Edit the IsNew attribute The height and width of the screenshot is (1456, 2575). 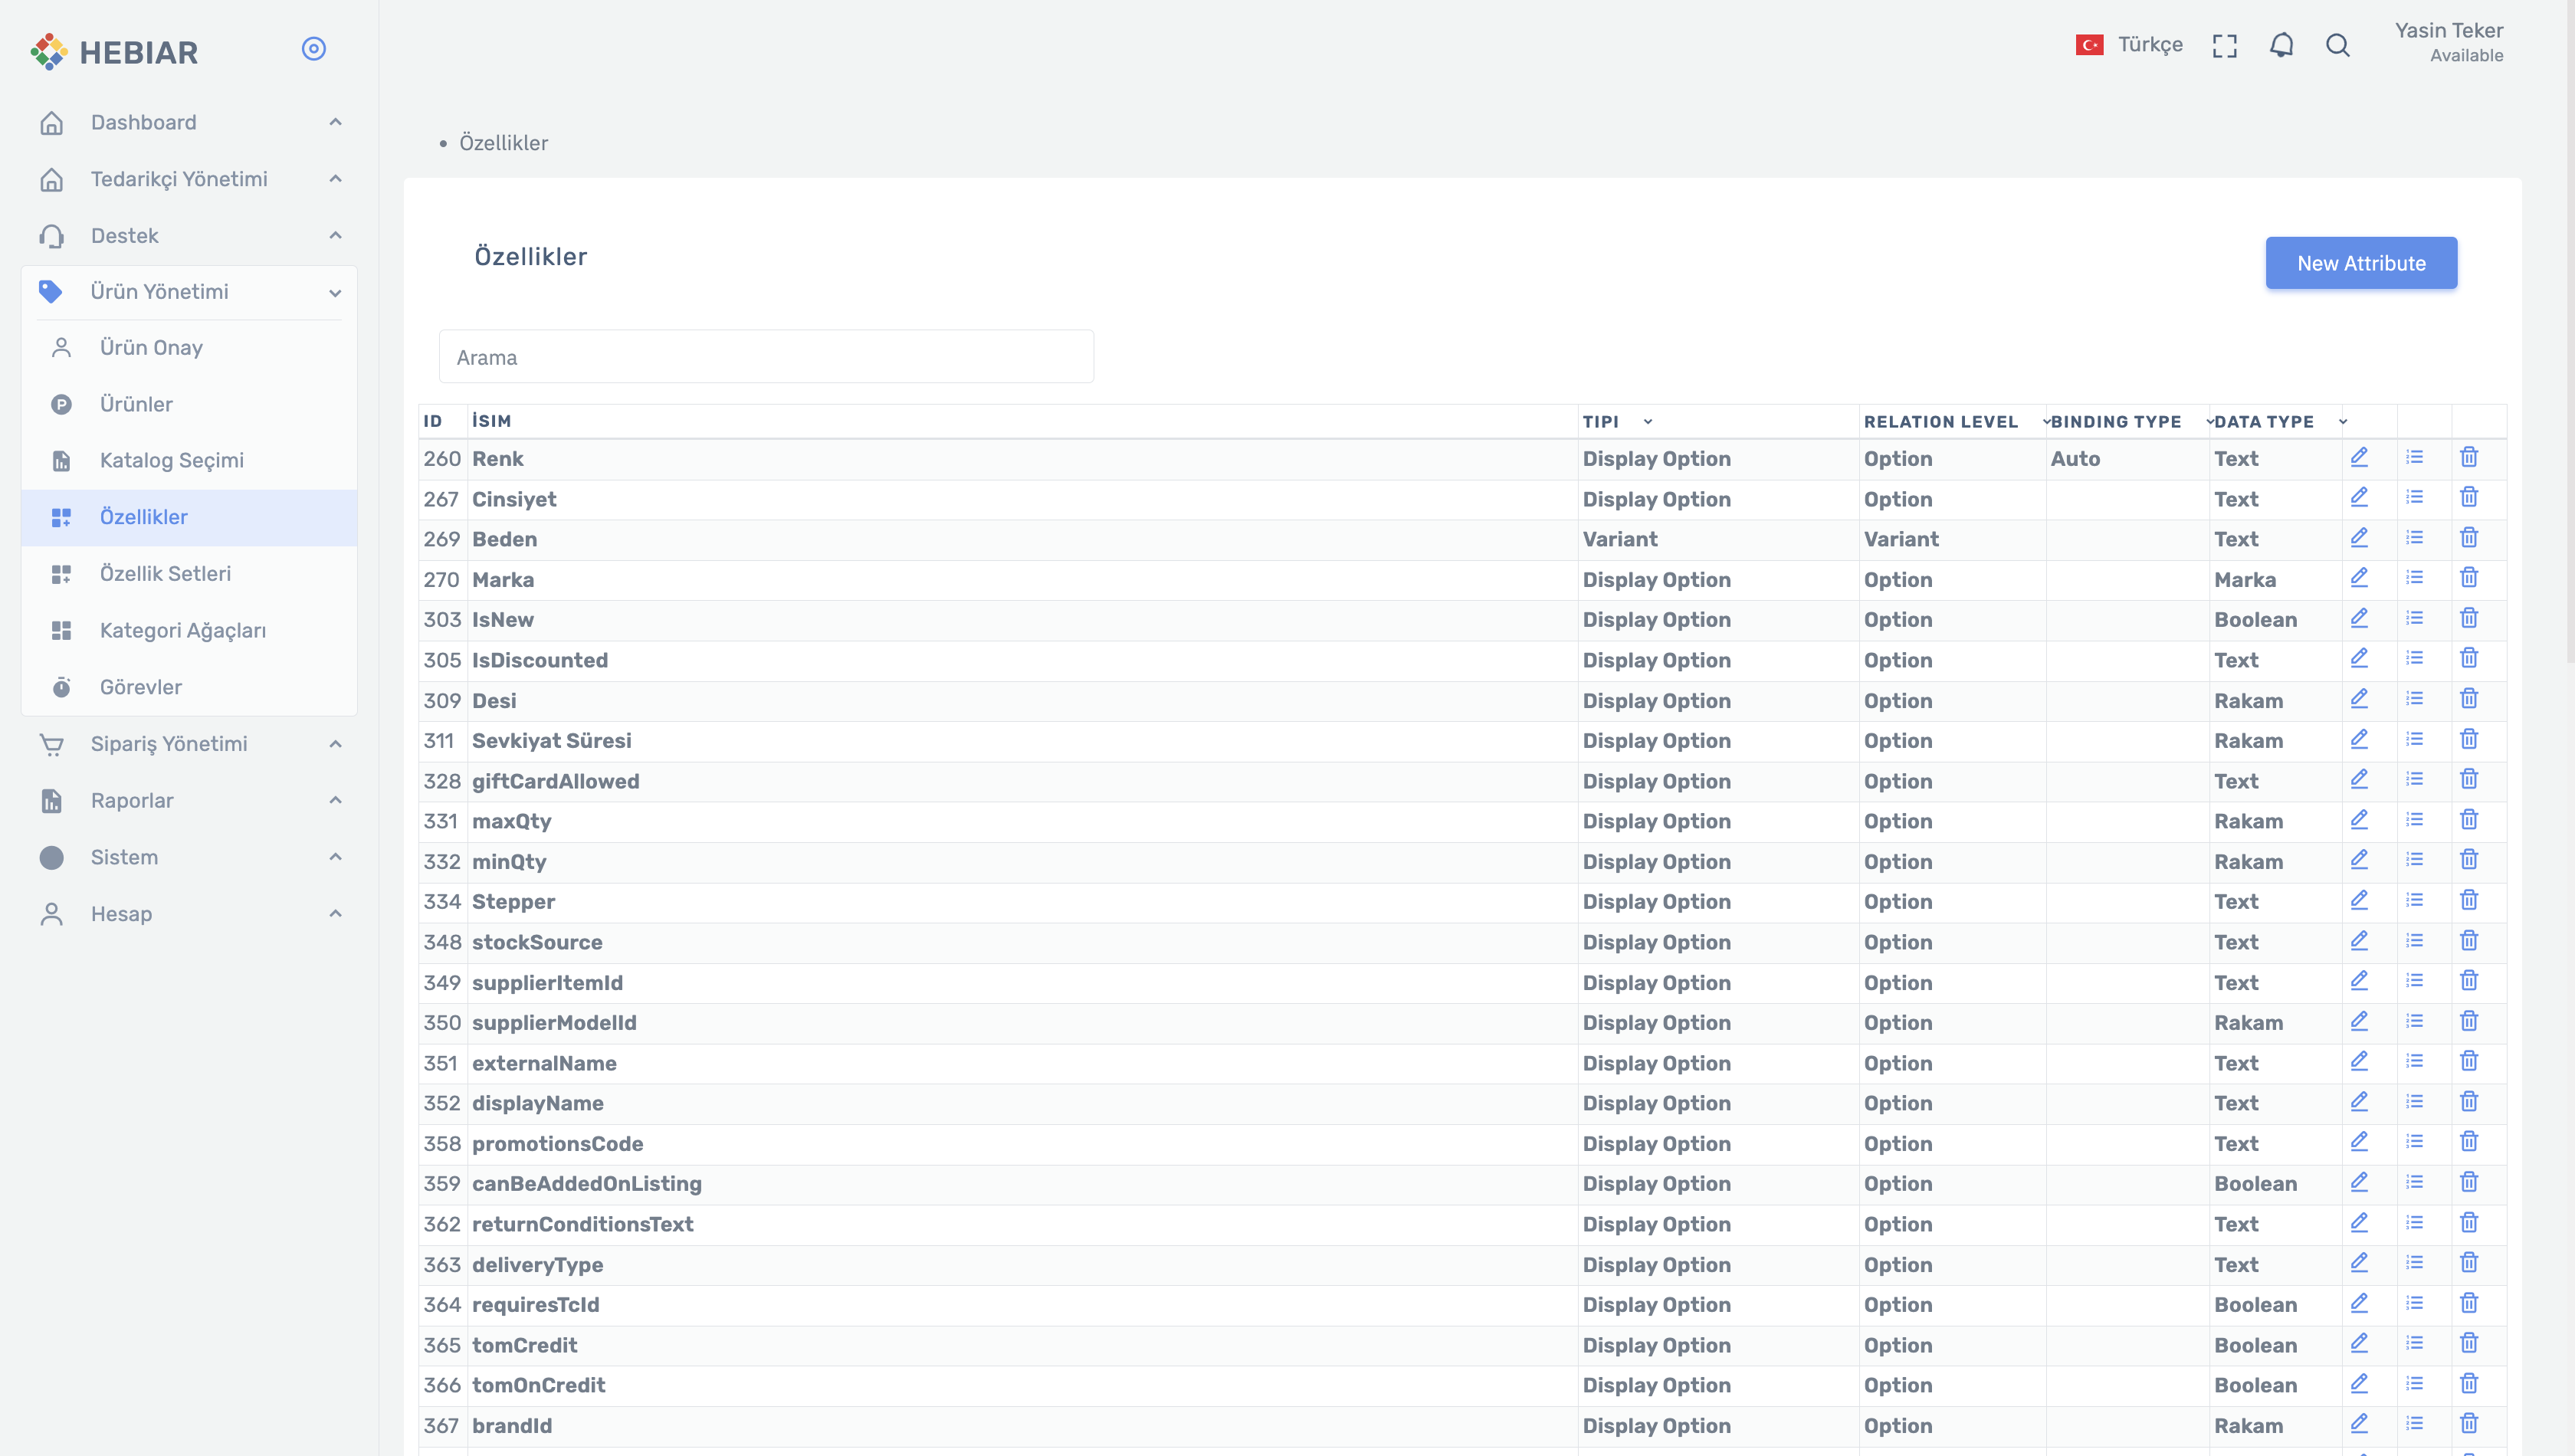2359,618
